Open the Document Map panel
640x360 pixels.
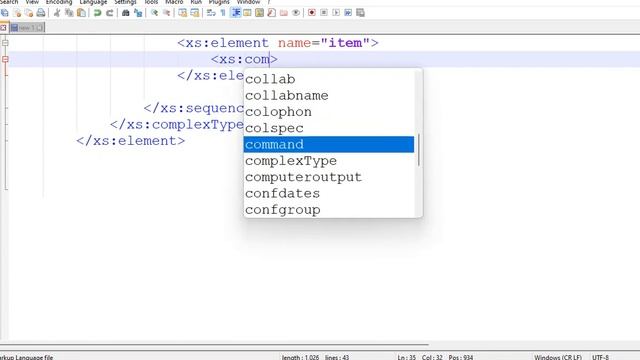click(x=259, y=13)
